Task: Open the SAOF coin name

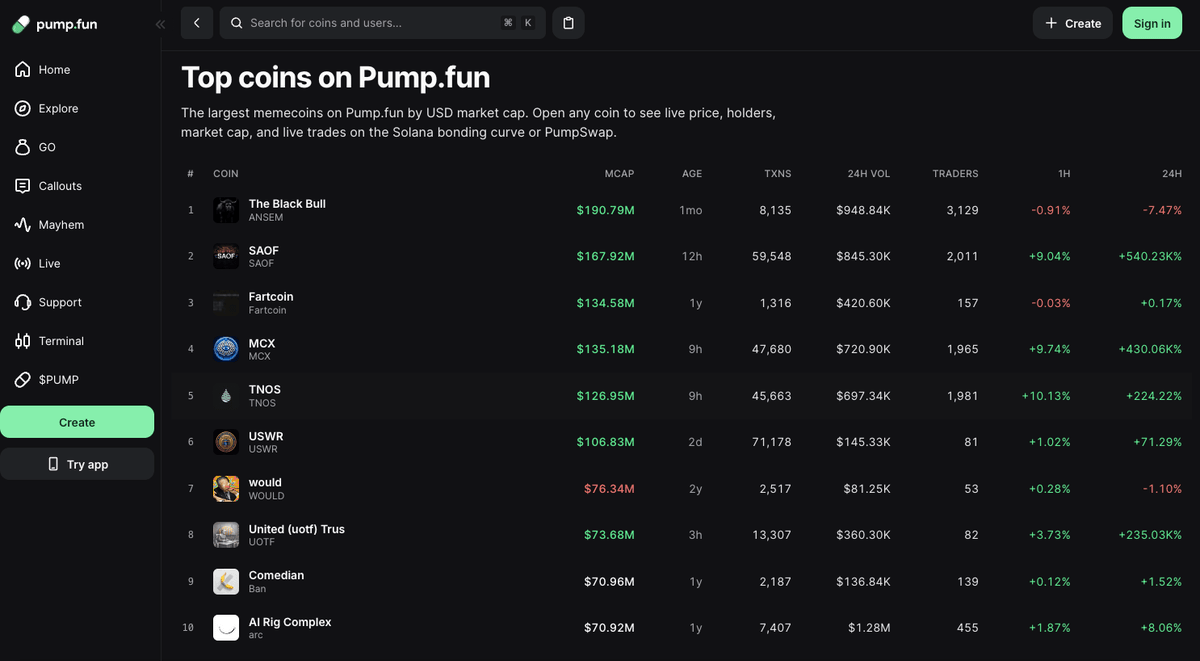Action: click(x=264, y=250)
